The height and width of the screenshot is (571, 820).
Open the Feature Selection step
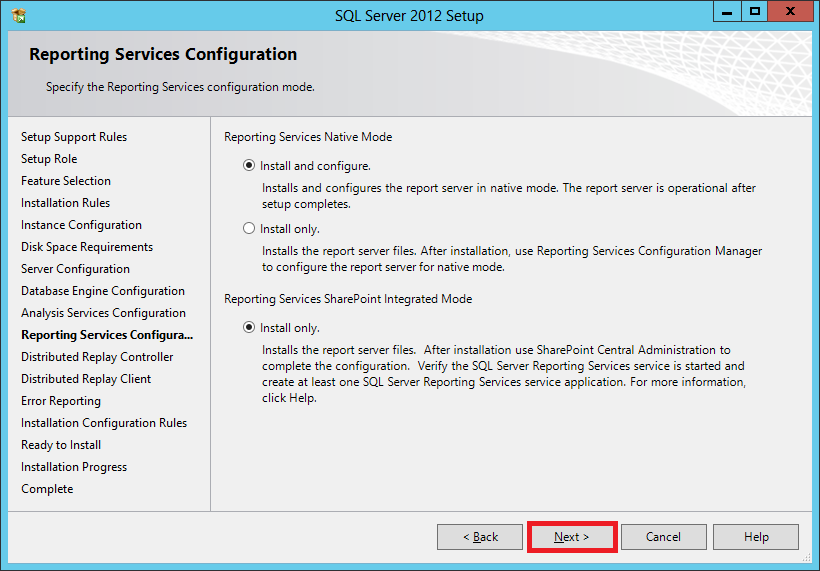click(x=66, y=181)
